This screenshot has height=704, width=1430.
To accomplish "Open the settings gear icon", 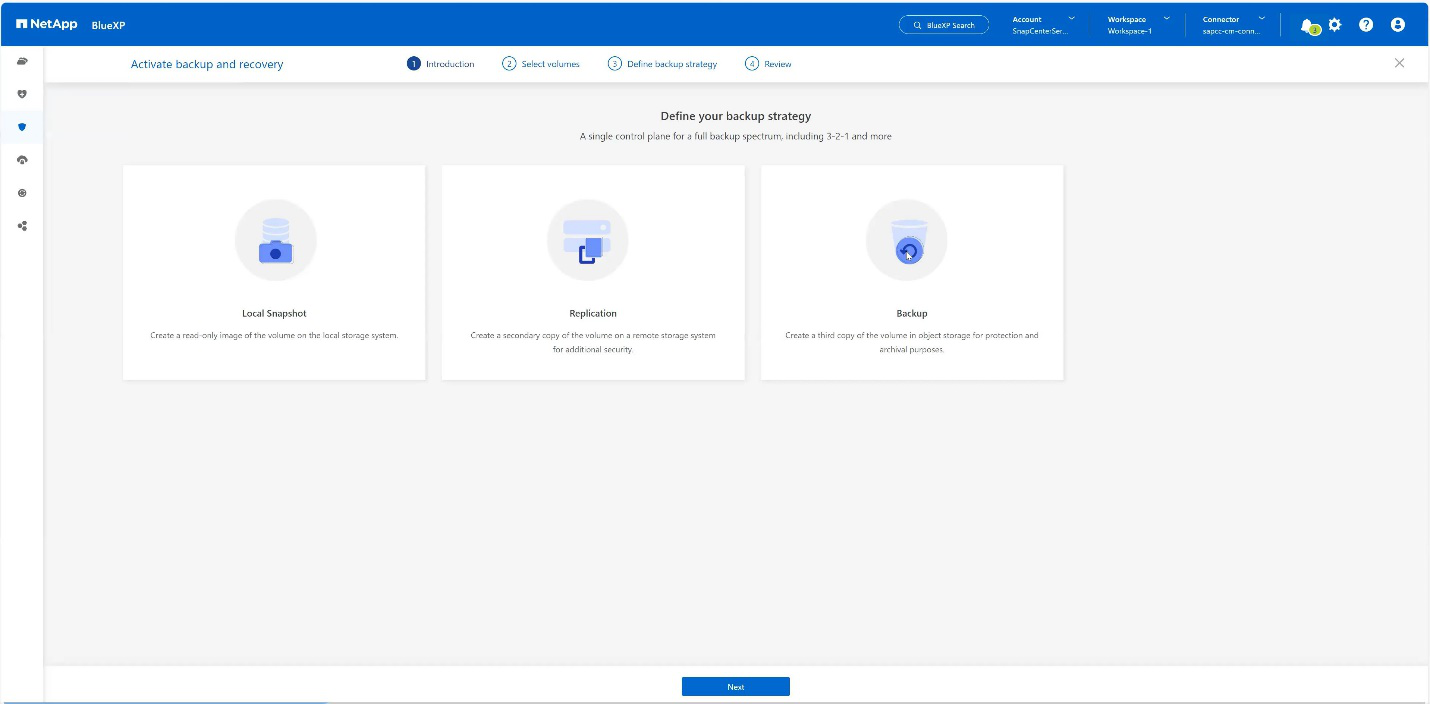I will point(1335,25).
